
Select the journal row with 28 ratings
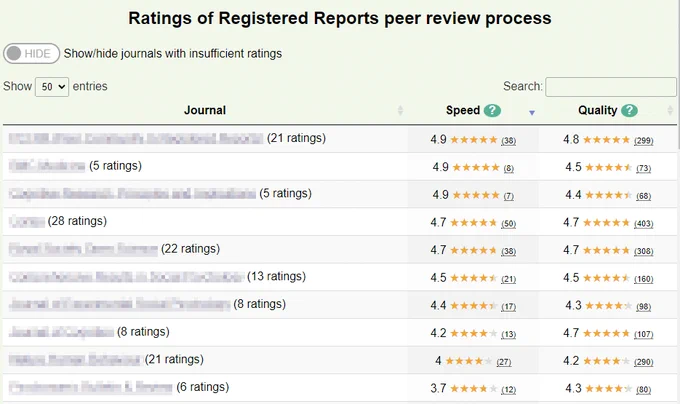tap(340, 222)
